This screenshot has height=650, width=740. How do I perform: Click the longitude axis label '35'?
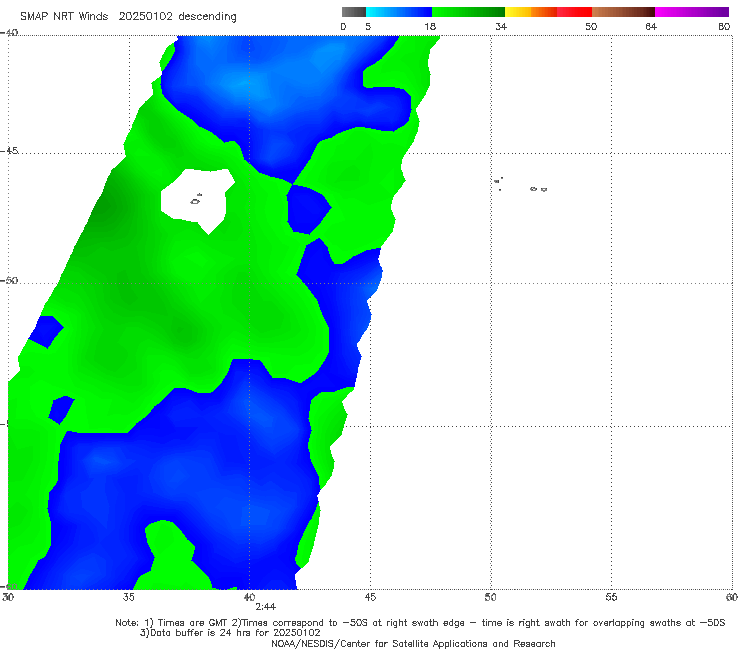click(x=128, y=597)
